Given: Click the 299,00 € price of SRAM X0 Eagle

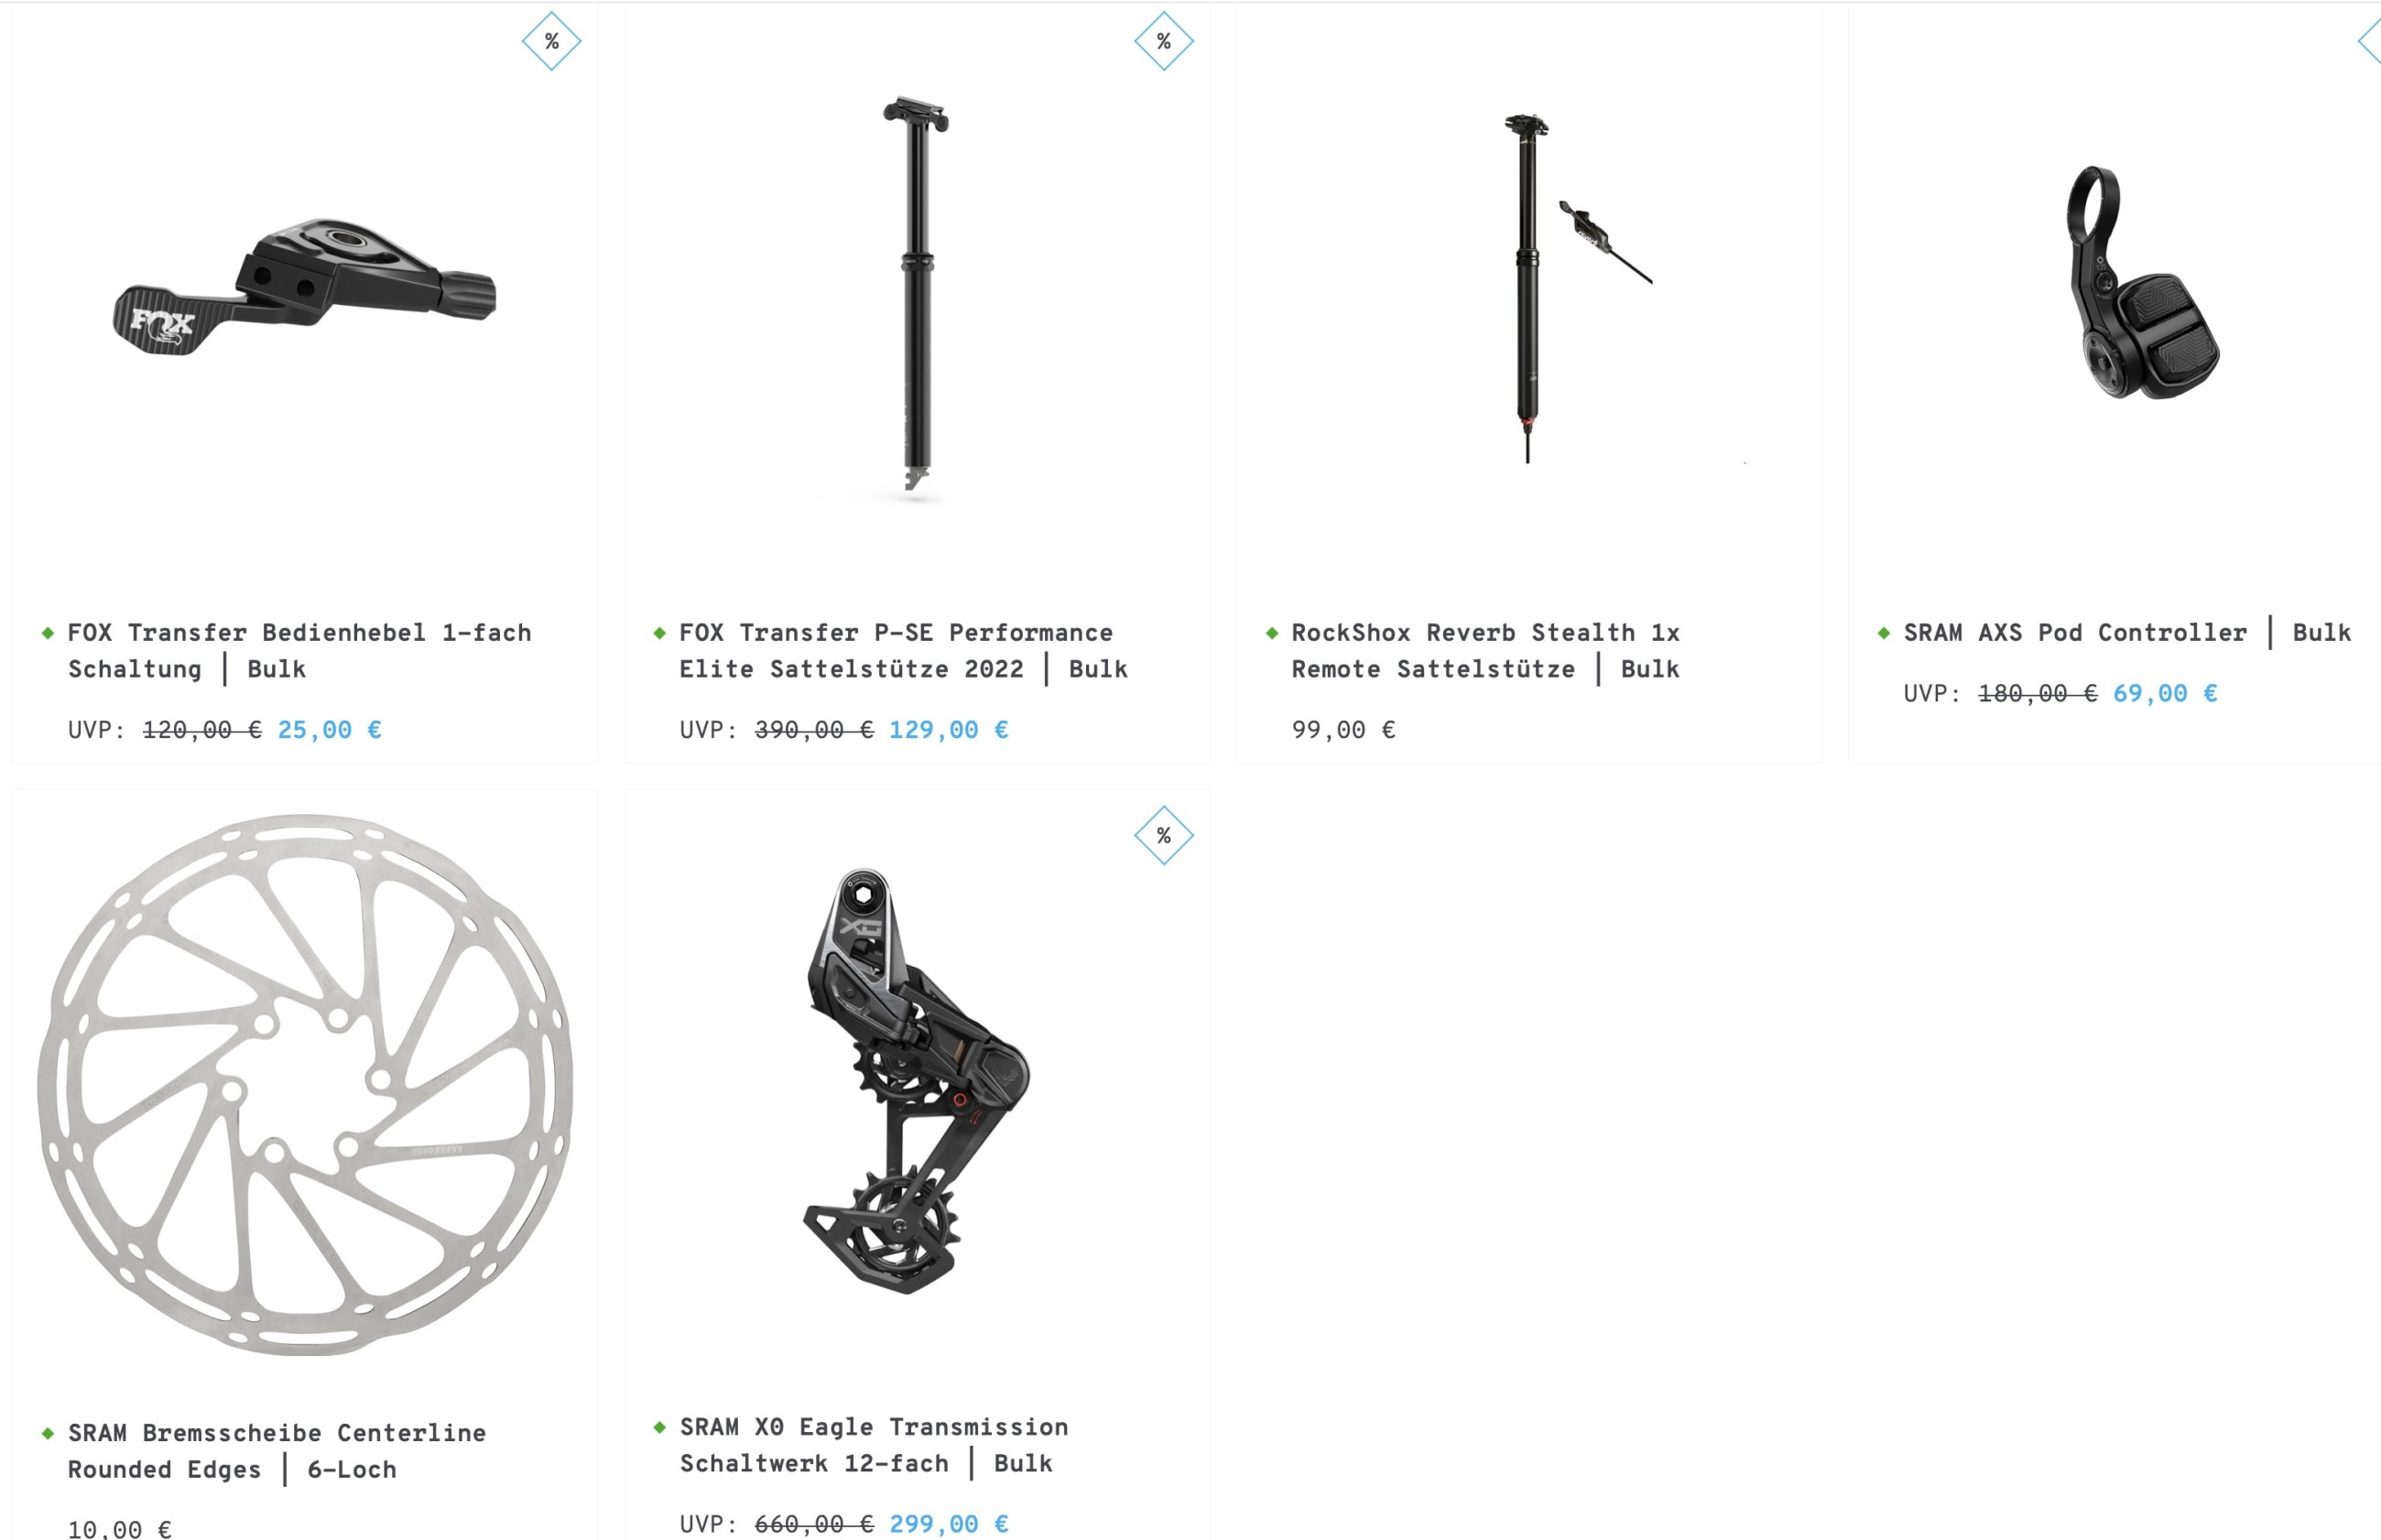Looking at the screenshot, I should pyautogui.click(x=949, y=1523).
